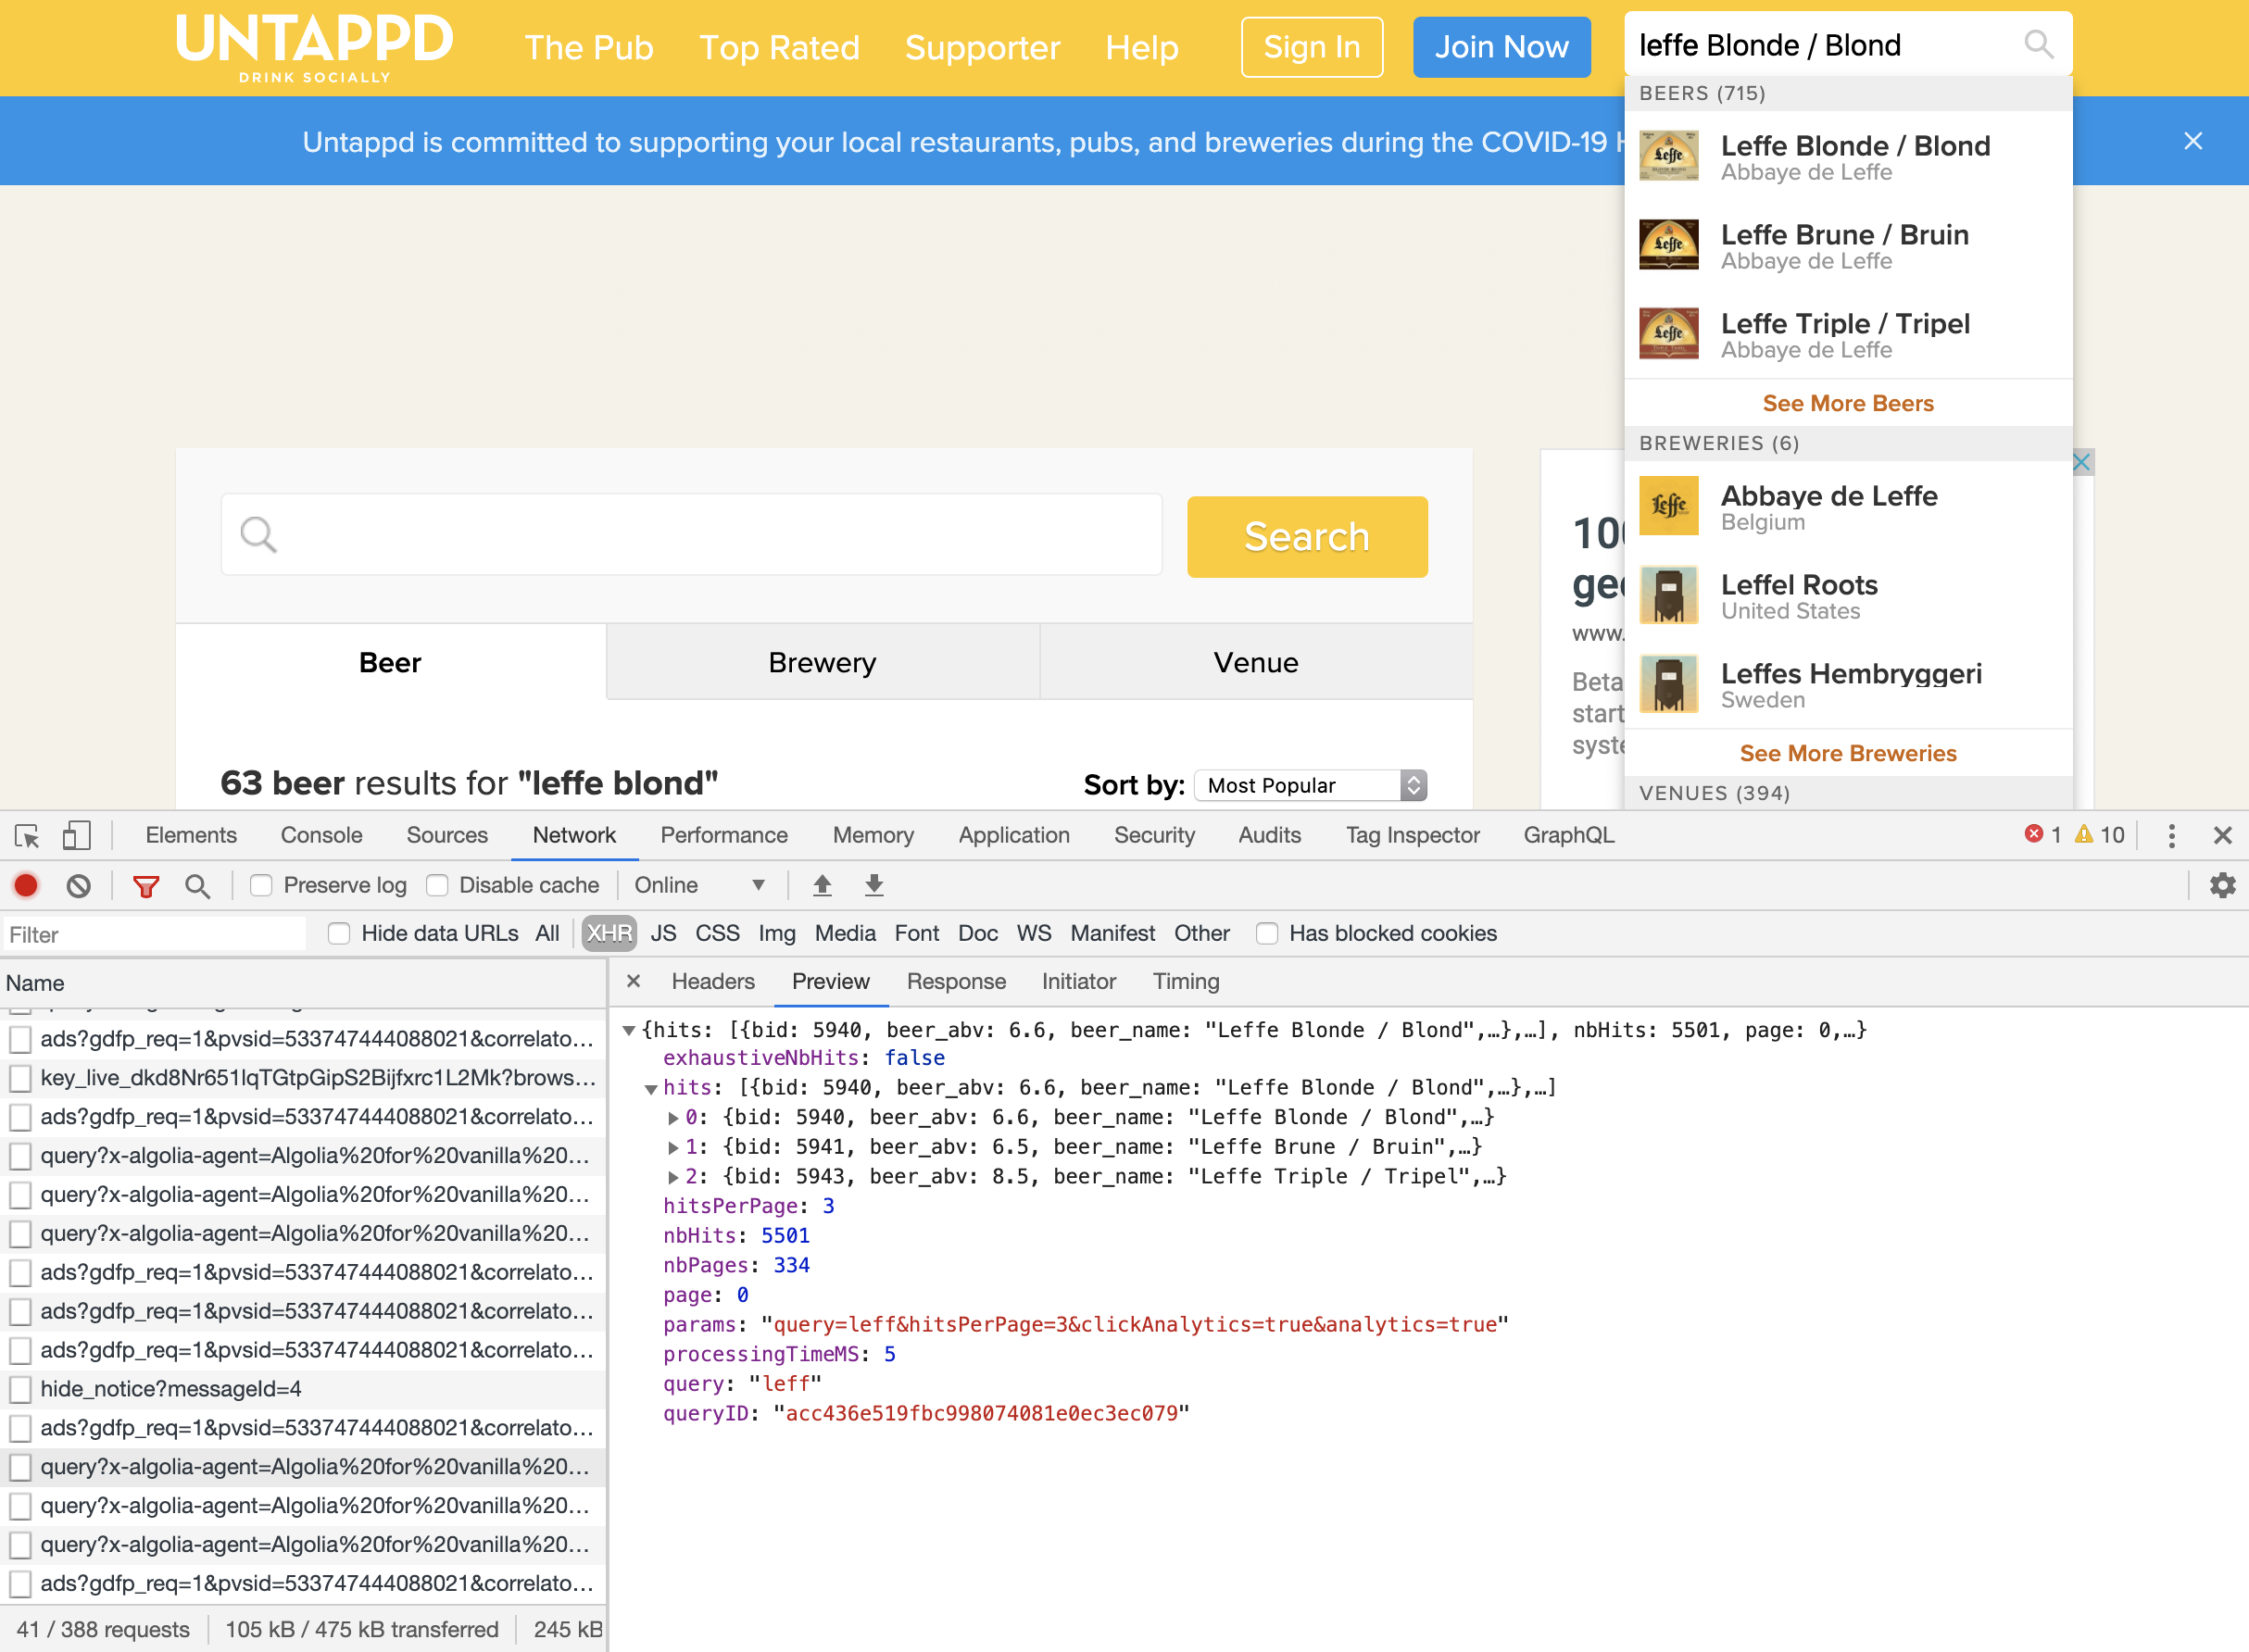Image resolution: width=2249 pixels, height=1652 pixels.
Task: Open DevTools three-dot menu
Action: coord(2171,836)
